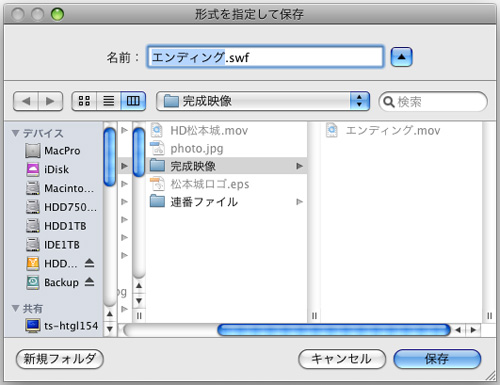Click the Forward navigation arrow button
The height and width of the screenshot is (385, 500).
point(50,101)
